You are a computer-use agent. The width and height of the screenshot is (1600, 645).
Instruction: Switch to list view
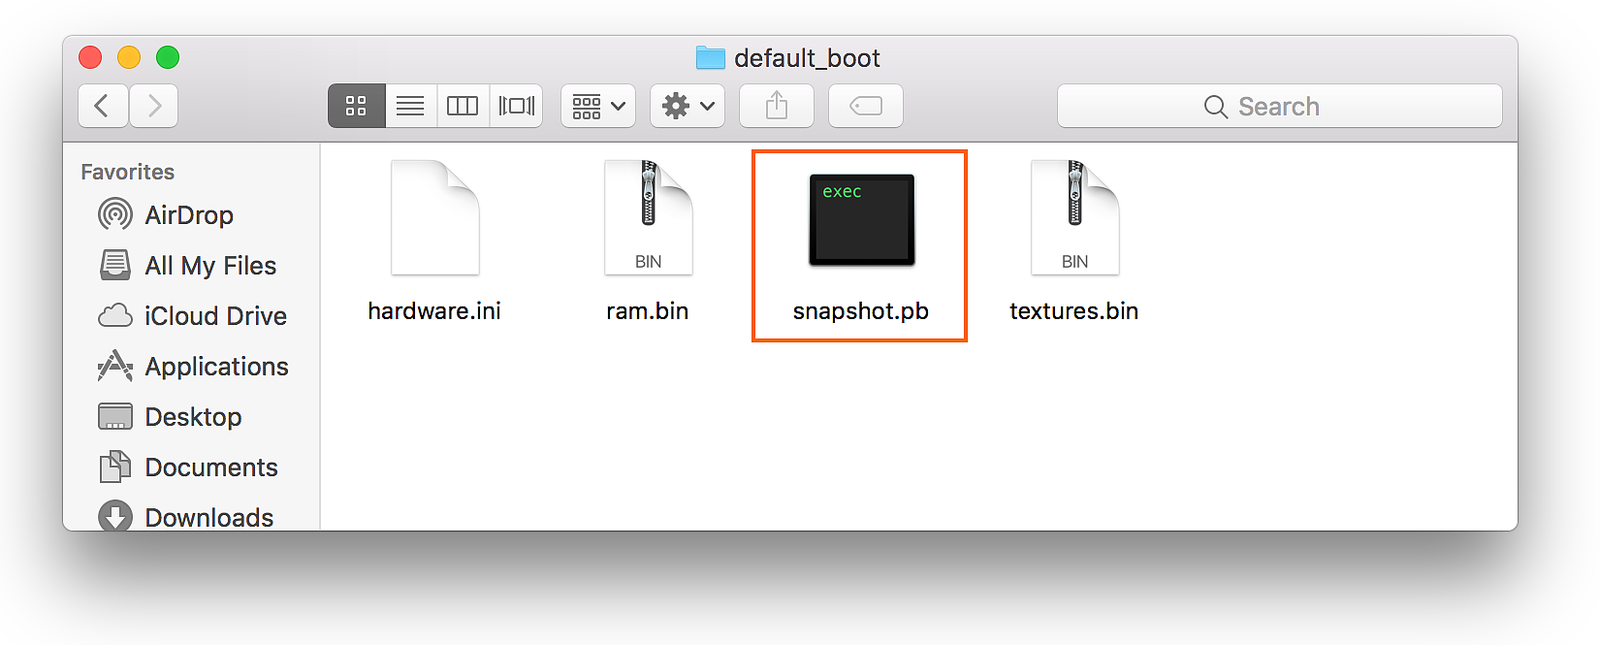coord(410,106)
